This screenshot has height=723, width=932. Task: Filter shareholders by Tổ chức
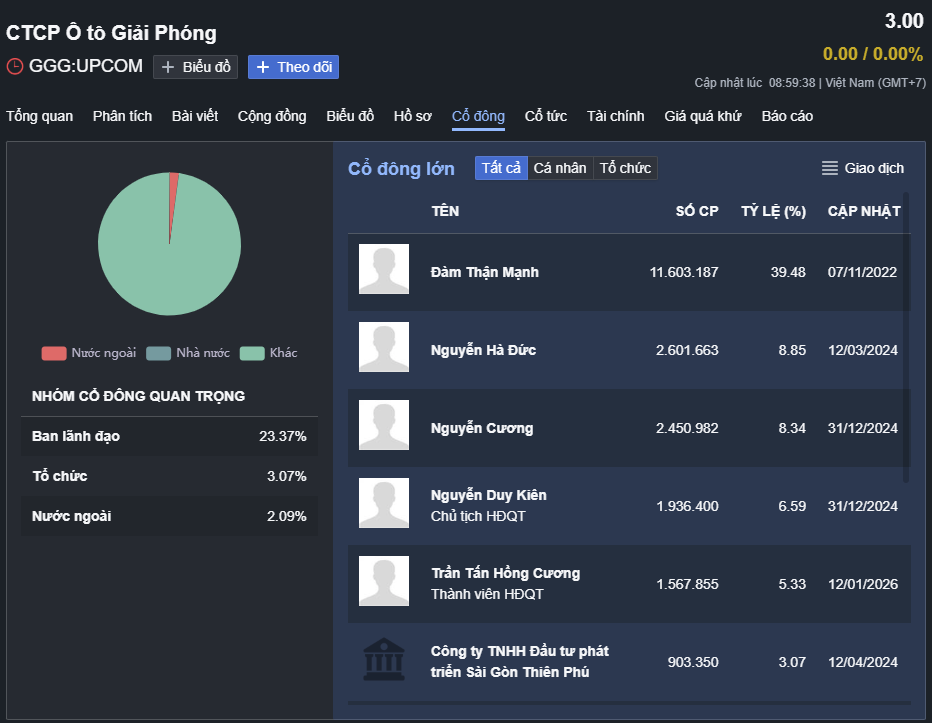pyautogui.click(x=625, y=168)
